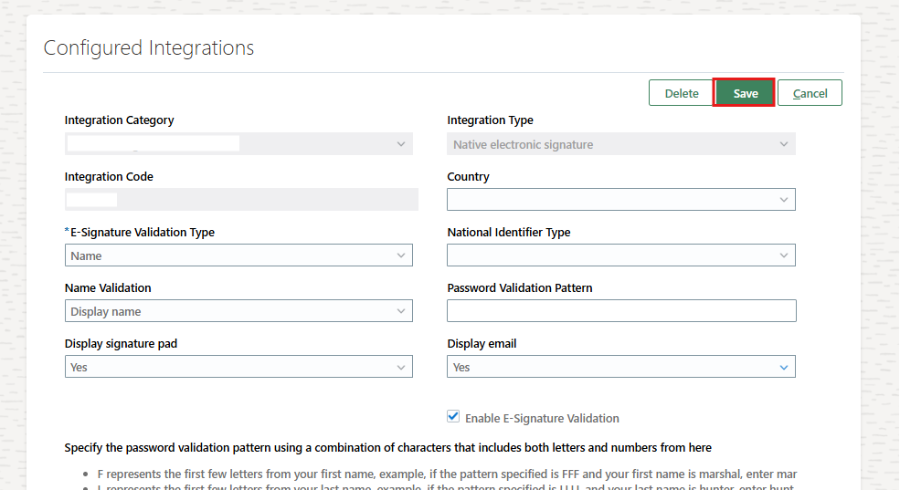Open E-Signature Validation Type dropdown

pyautogui.click(x=239, y=255)
